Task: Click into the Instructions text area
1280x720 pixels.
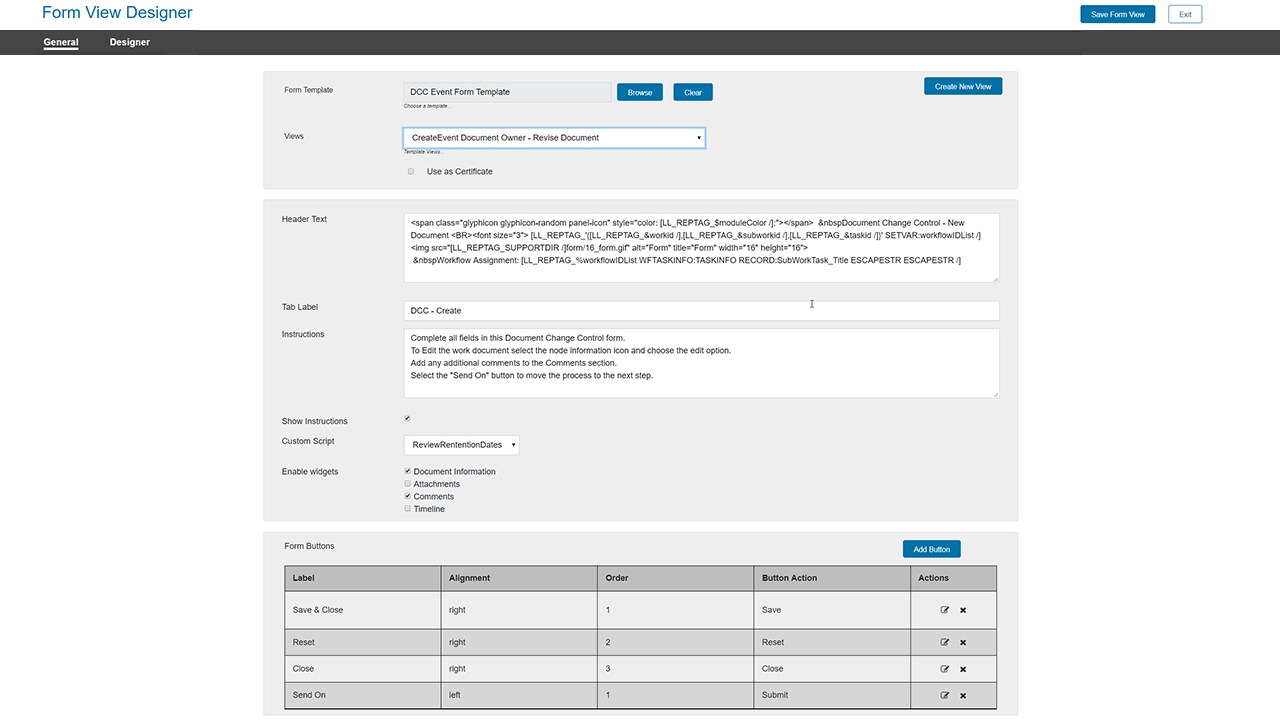Action: point(701,363)
